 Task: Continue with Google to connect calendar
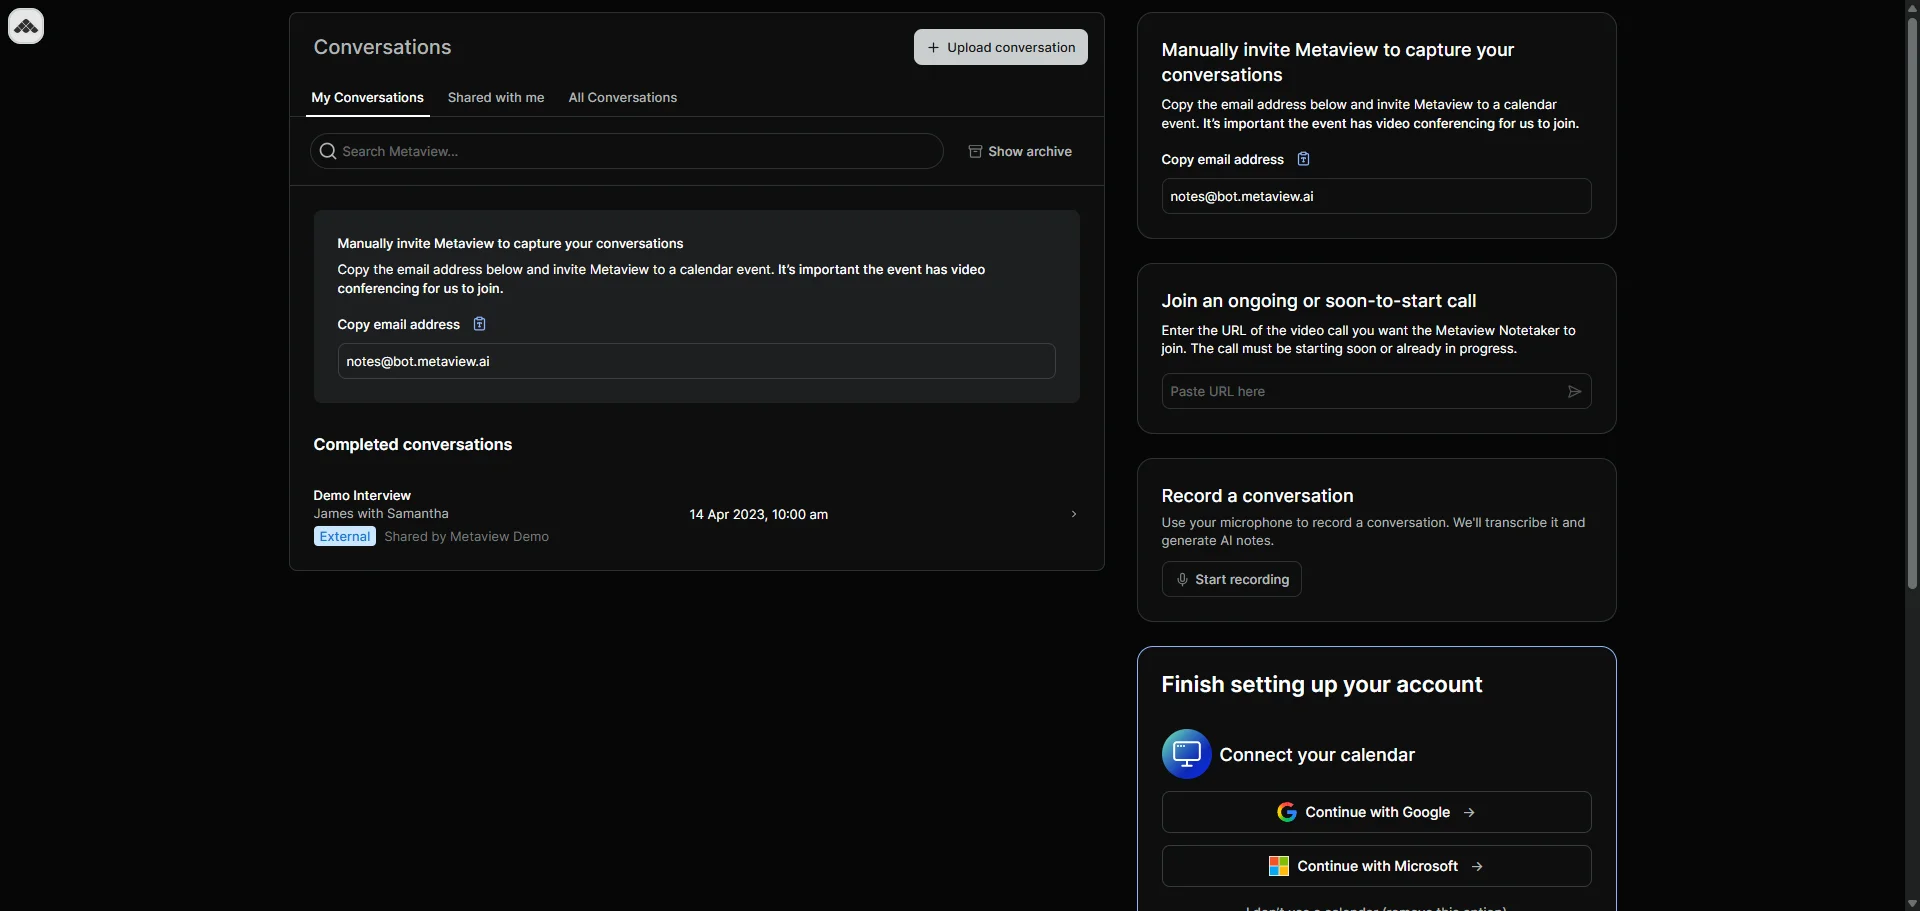click(1376, 812)
